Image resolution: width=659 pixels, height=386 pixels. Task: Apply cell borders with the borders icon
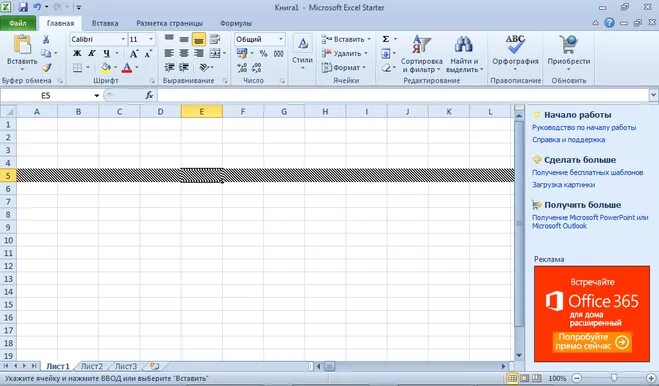point(77,67)
